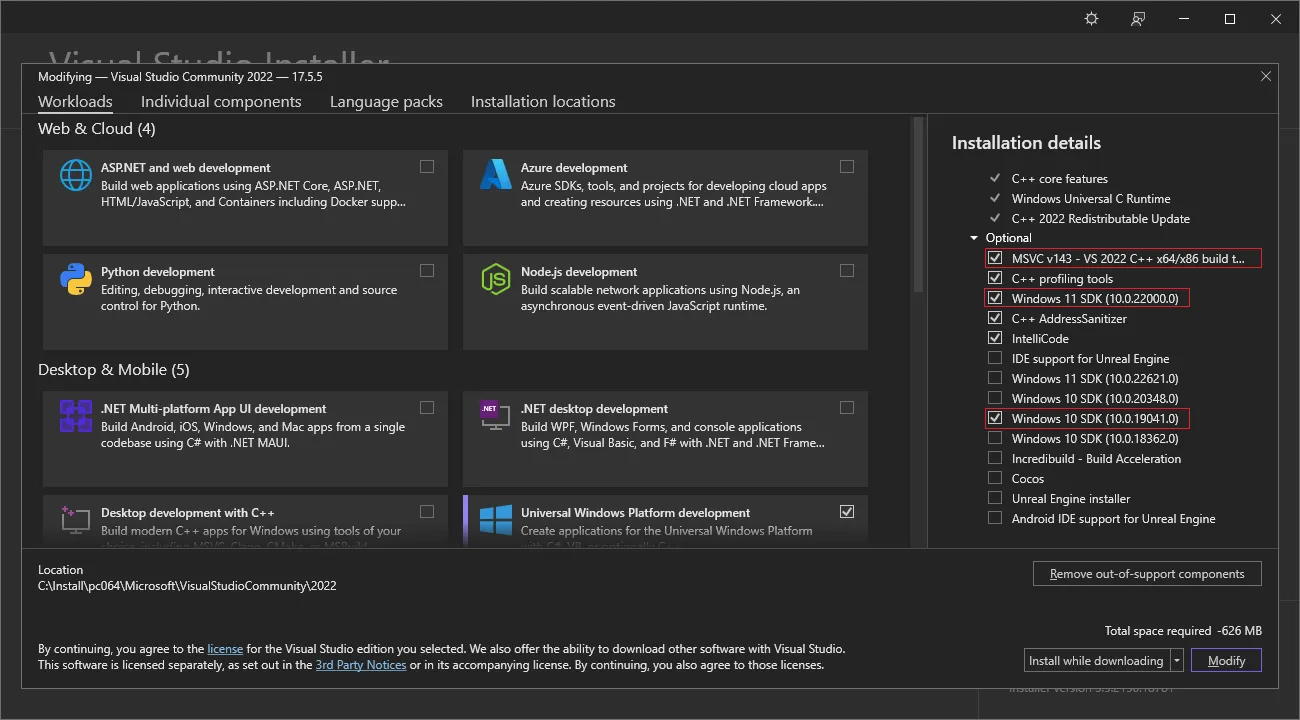Click the Universal Windows Platform logo icon
Screen dimensions: 1300x720
coord(496,520)
